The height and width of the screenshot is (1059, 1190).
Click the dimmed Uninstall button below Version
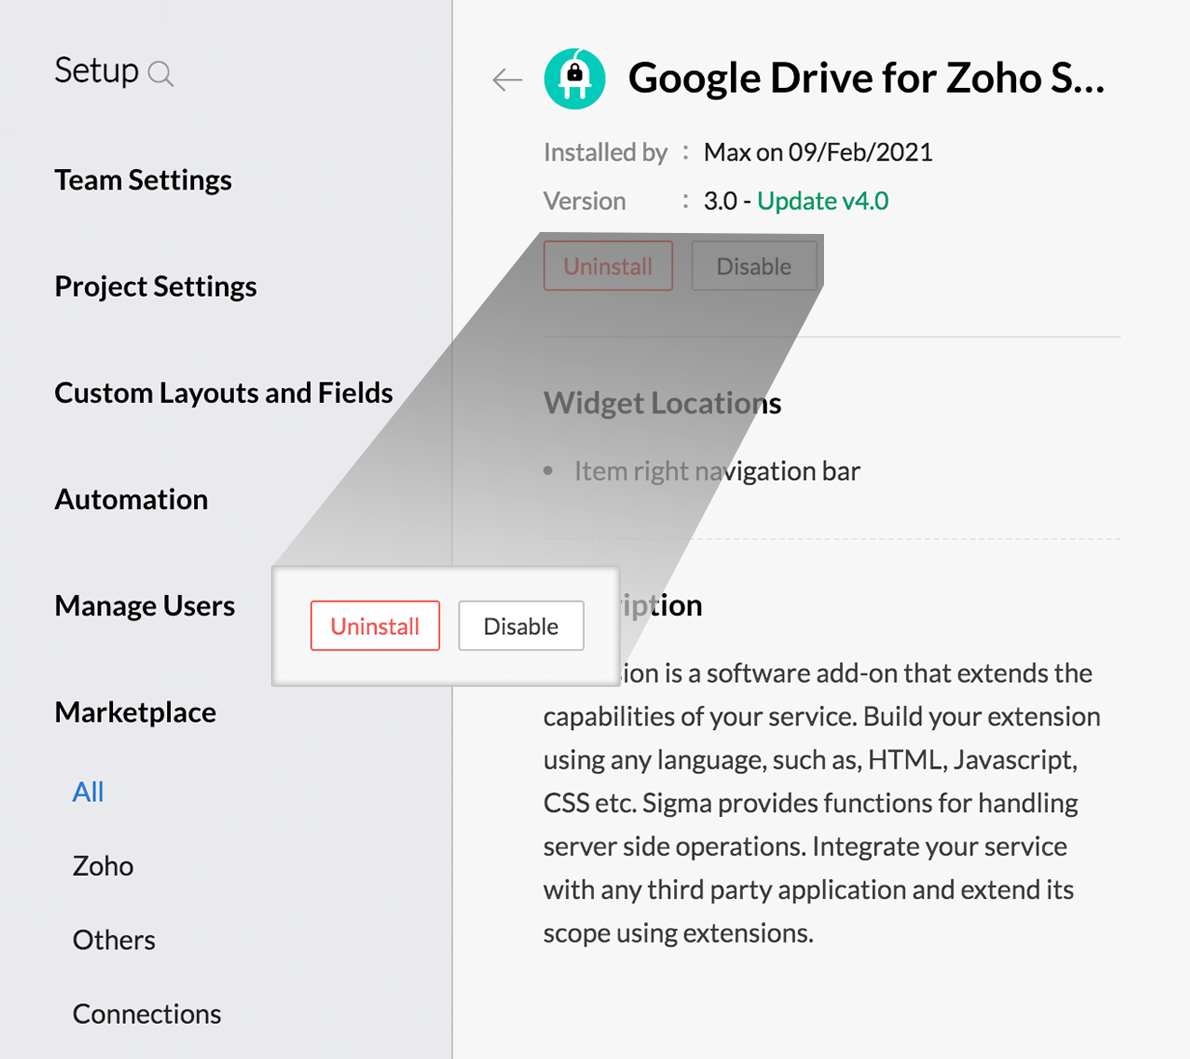pos(608,266)
